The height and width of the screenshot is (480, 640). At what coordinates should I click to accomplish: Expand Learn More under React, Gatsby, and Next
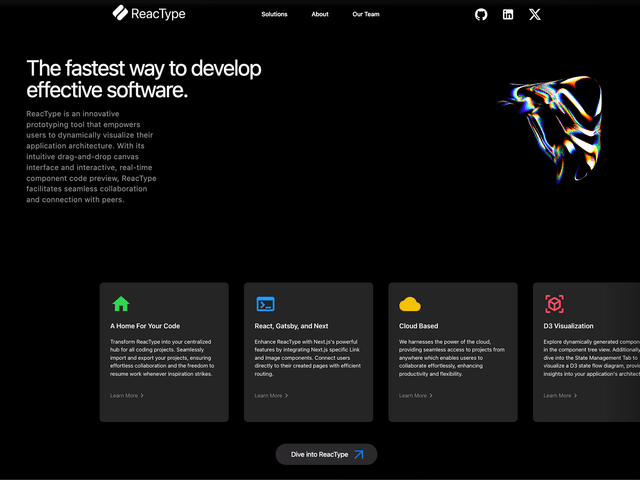pyautogui.click(x=271, y=396)
